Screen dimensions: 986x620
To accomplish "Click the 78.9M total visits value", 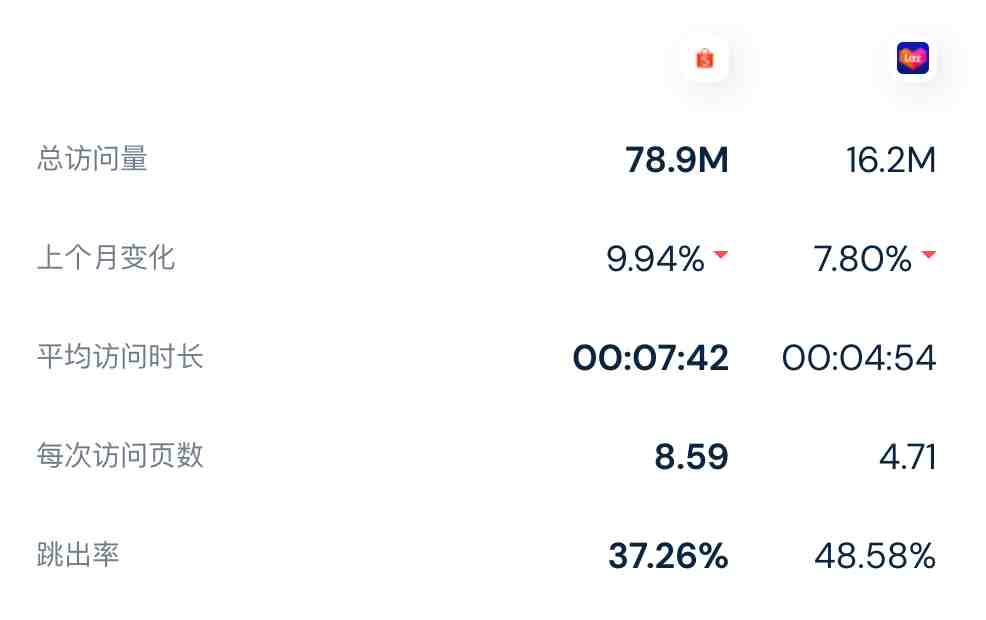I will 677,160.
